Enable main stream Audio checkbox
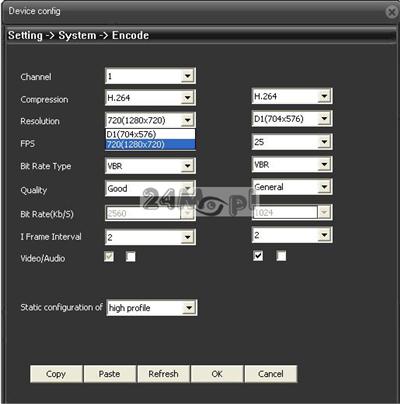 (x=131, y=256)
